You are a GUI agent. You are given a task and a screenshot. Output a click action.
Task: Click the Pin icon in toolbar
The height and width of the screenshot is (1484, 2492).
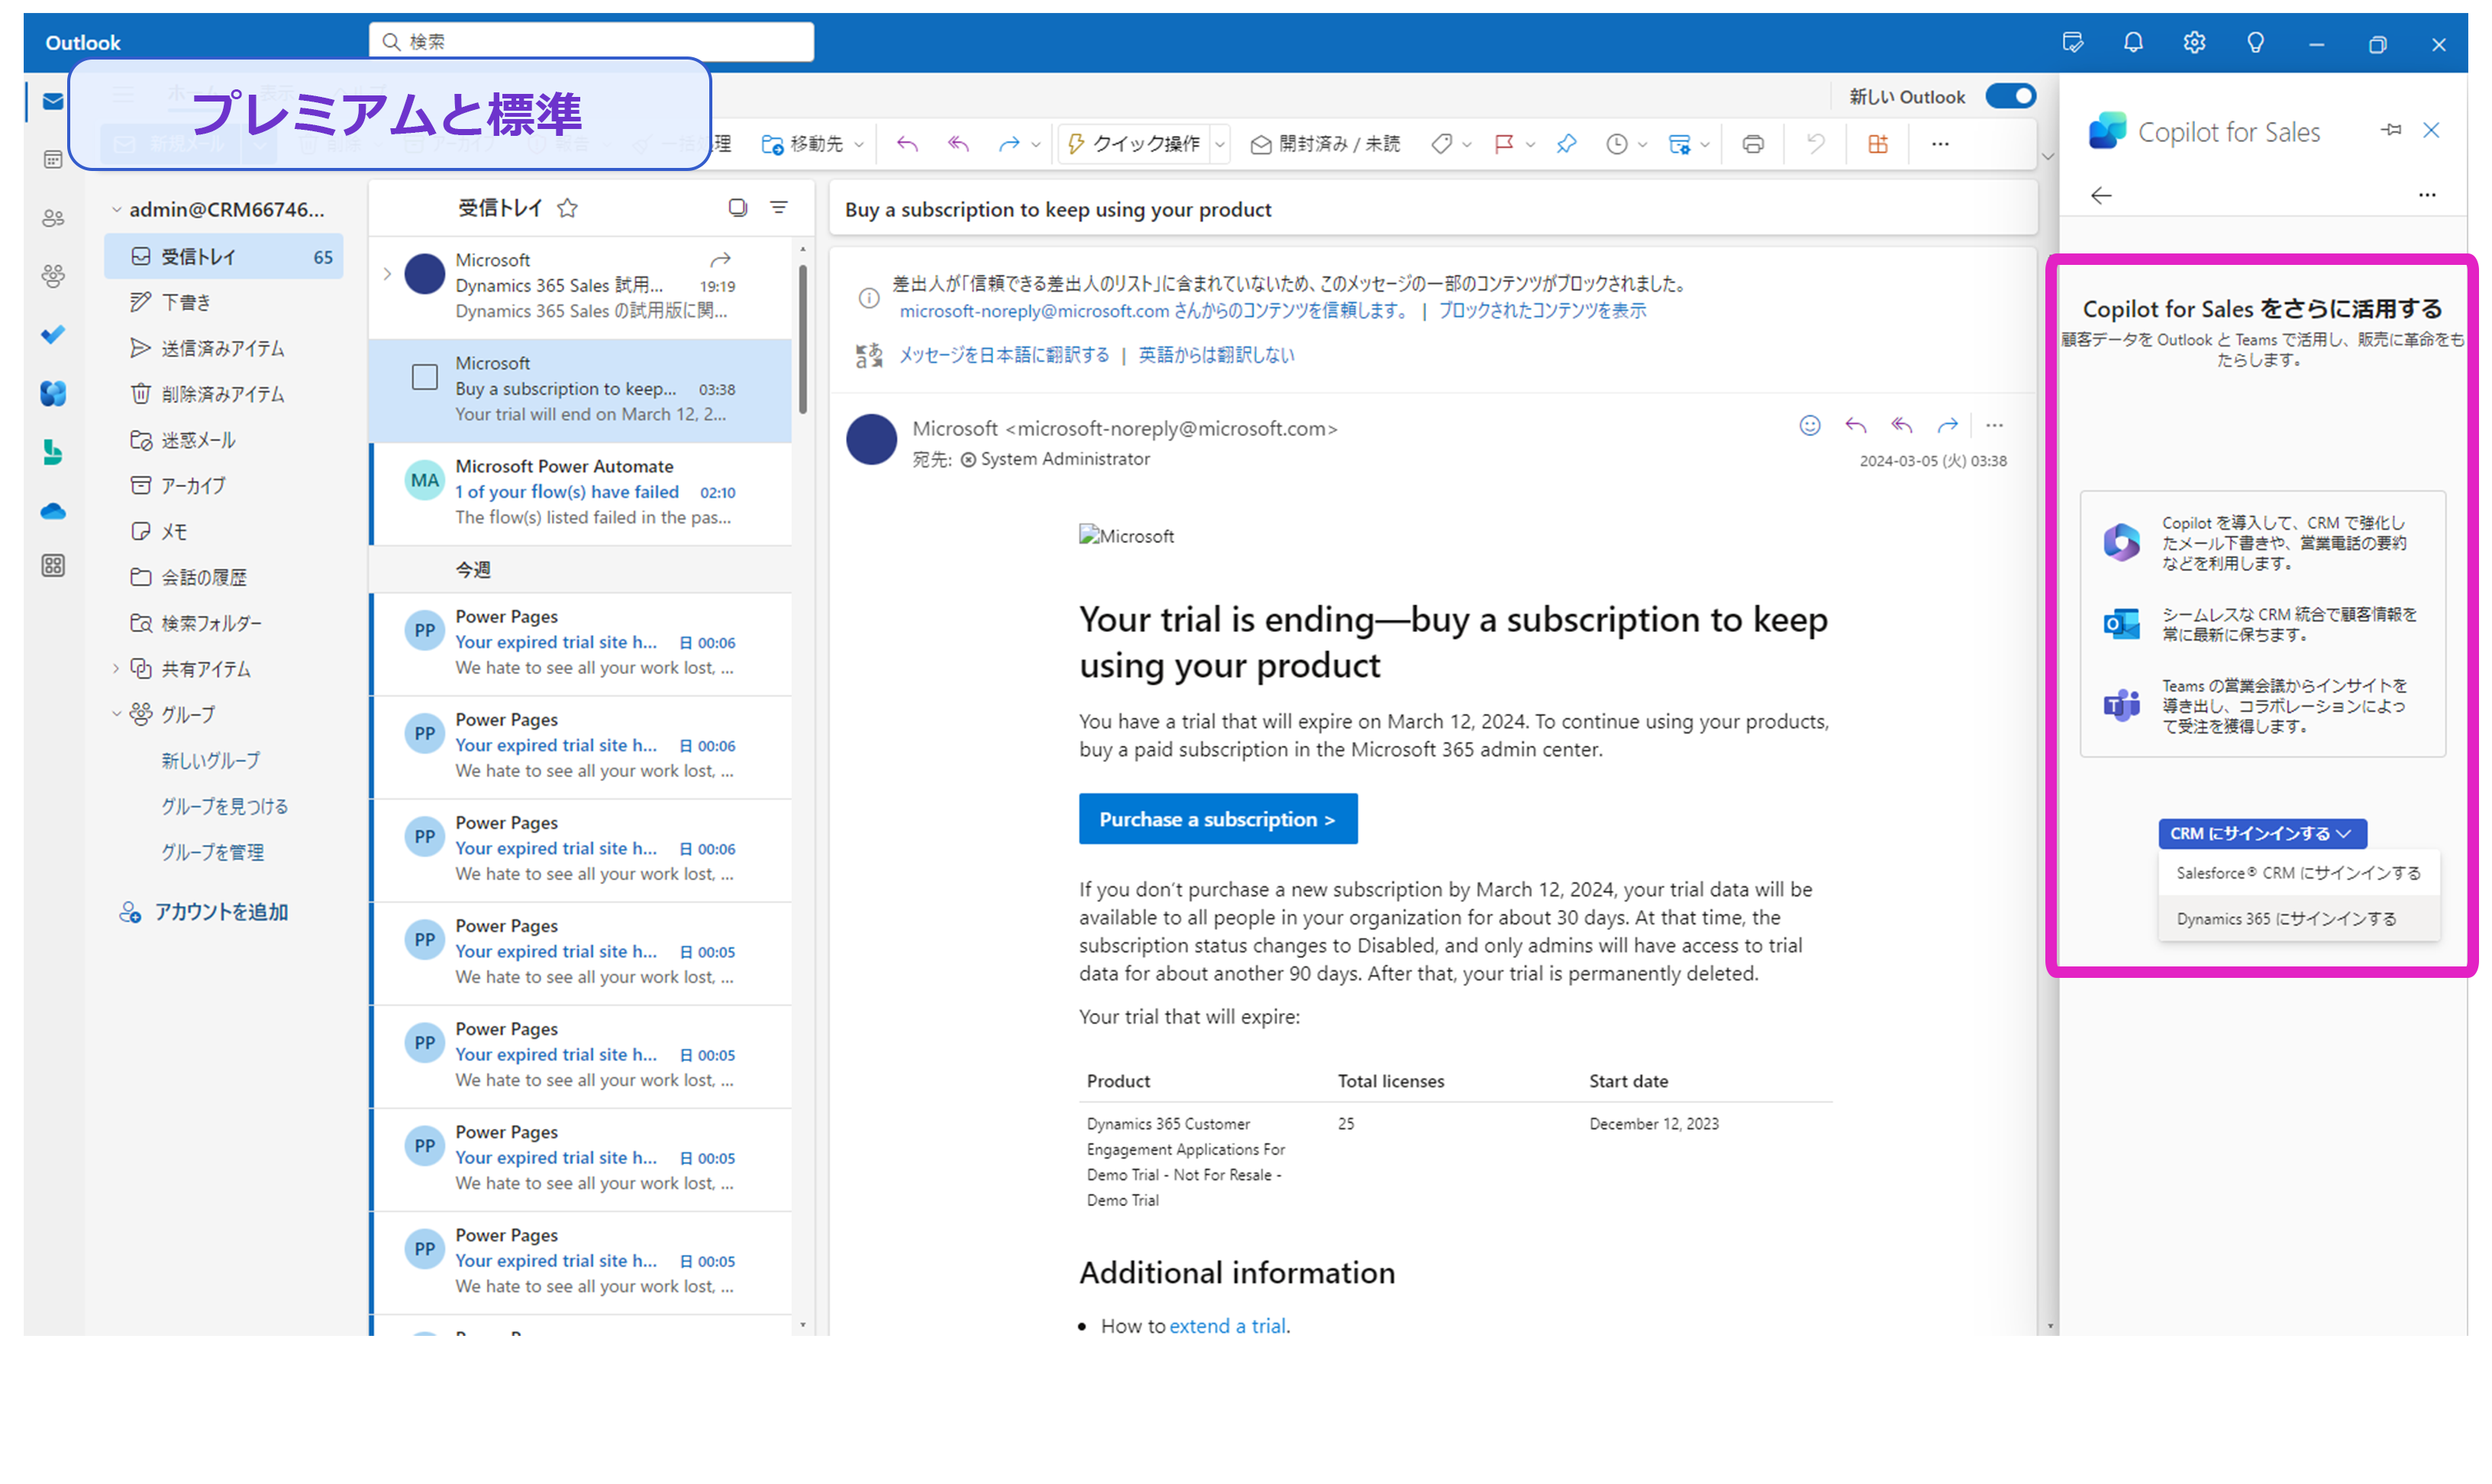(x=1566, y=144)
